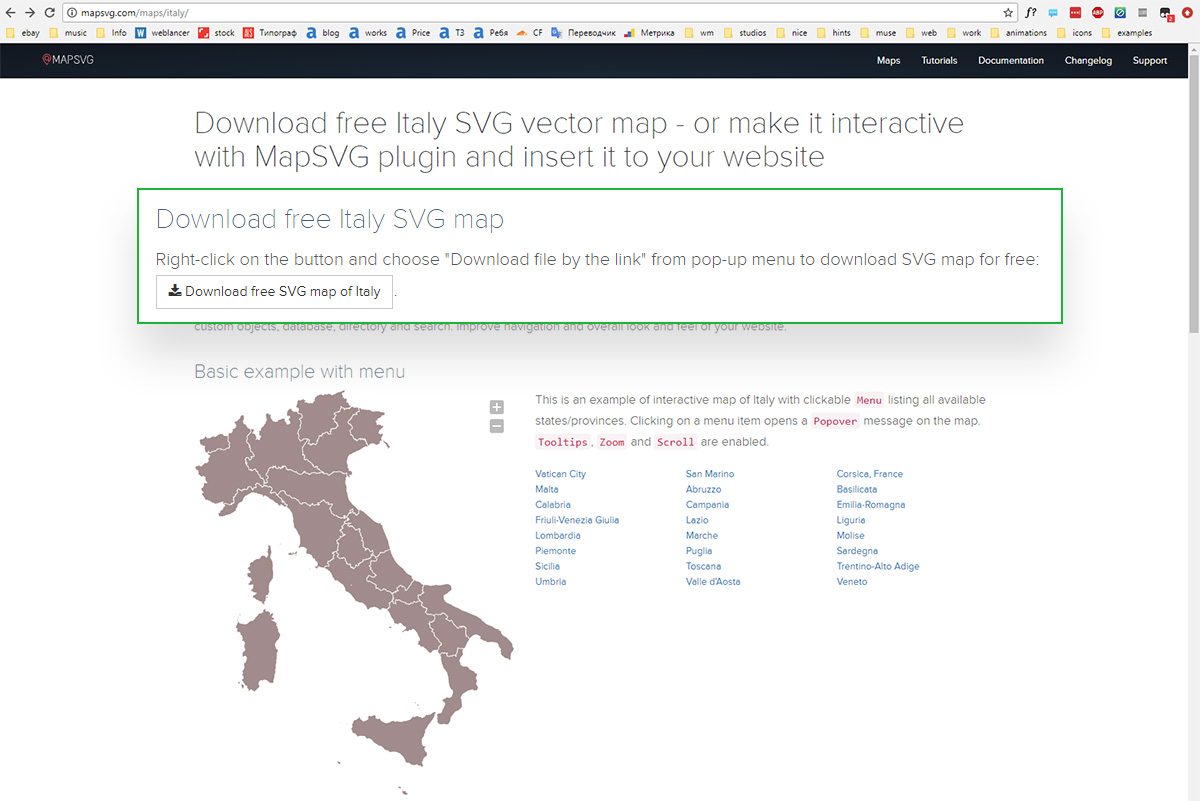Screen dimensions: 1200x801
Task: Open the WhatFont 'f?' extension icon
Action: (x=1031, y=13)
